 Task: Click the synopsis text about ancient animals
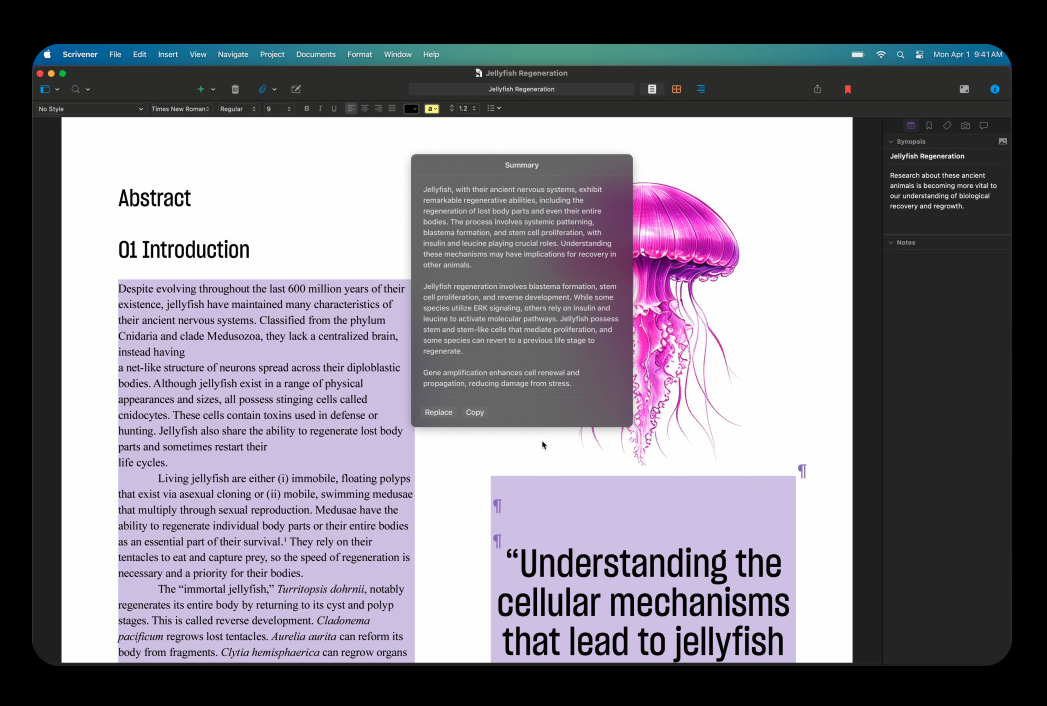(x=943, y=191)
